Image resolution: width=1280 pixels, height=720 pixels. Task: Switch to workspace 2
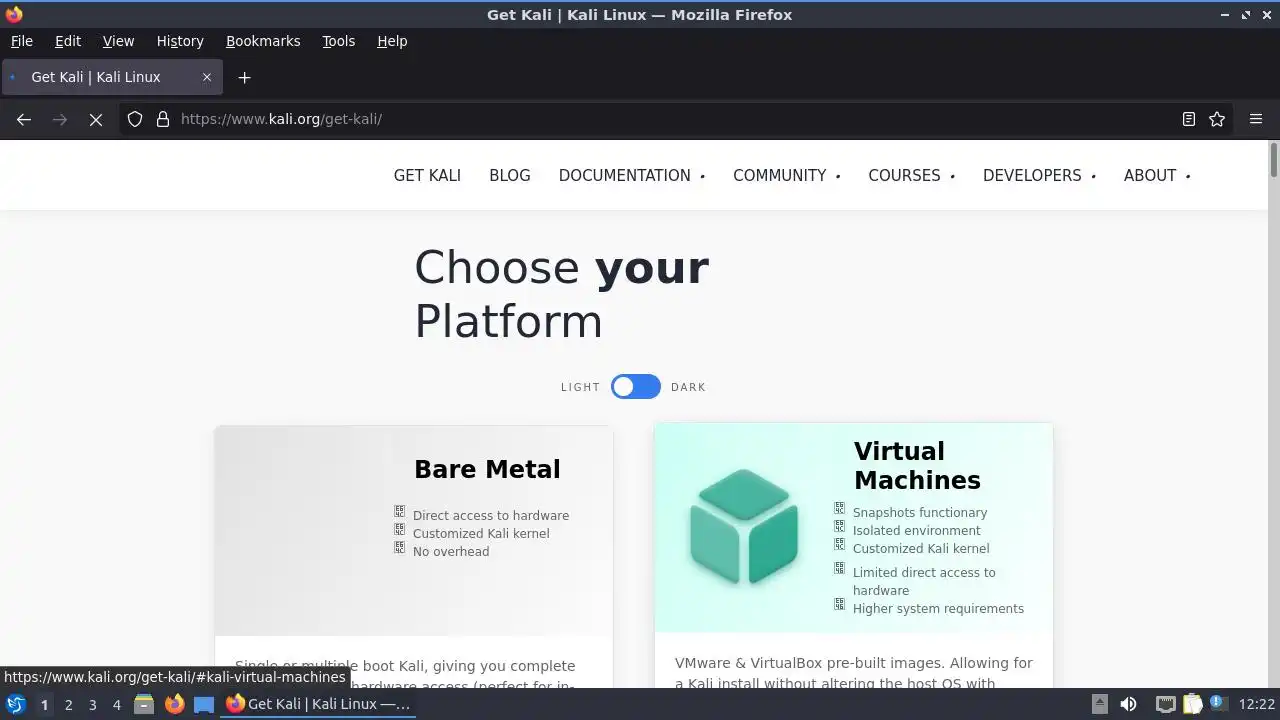click(x=68, y=704)
